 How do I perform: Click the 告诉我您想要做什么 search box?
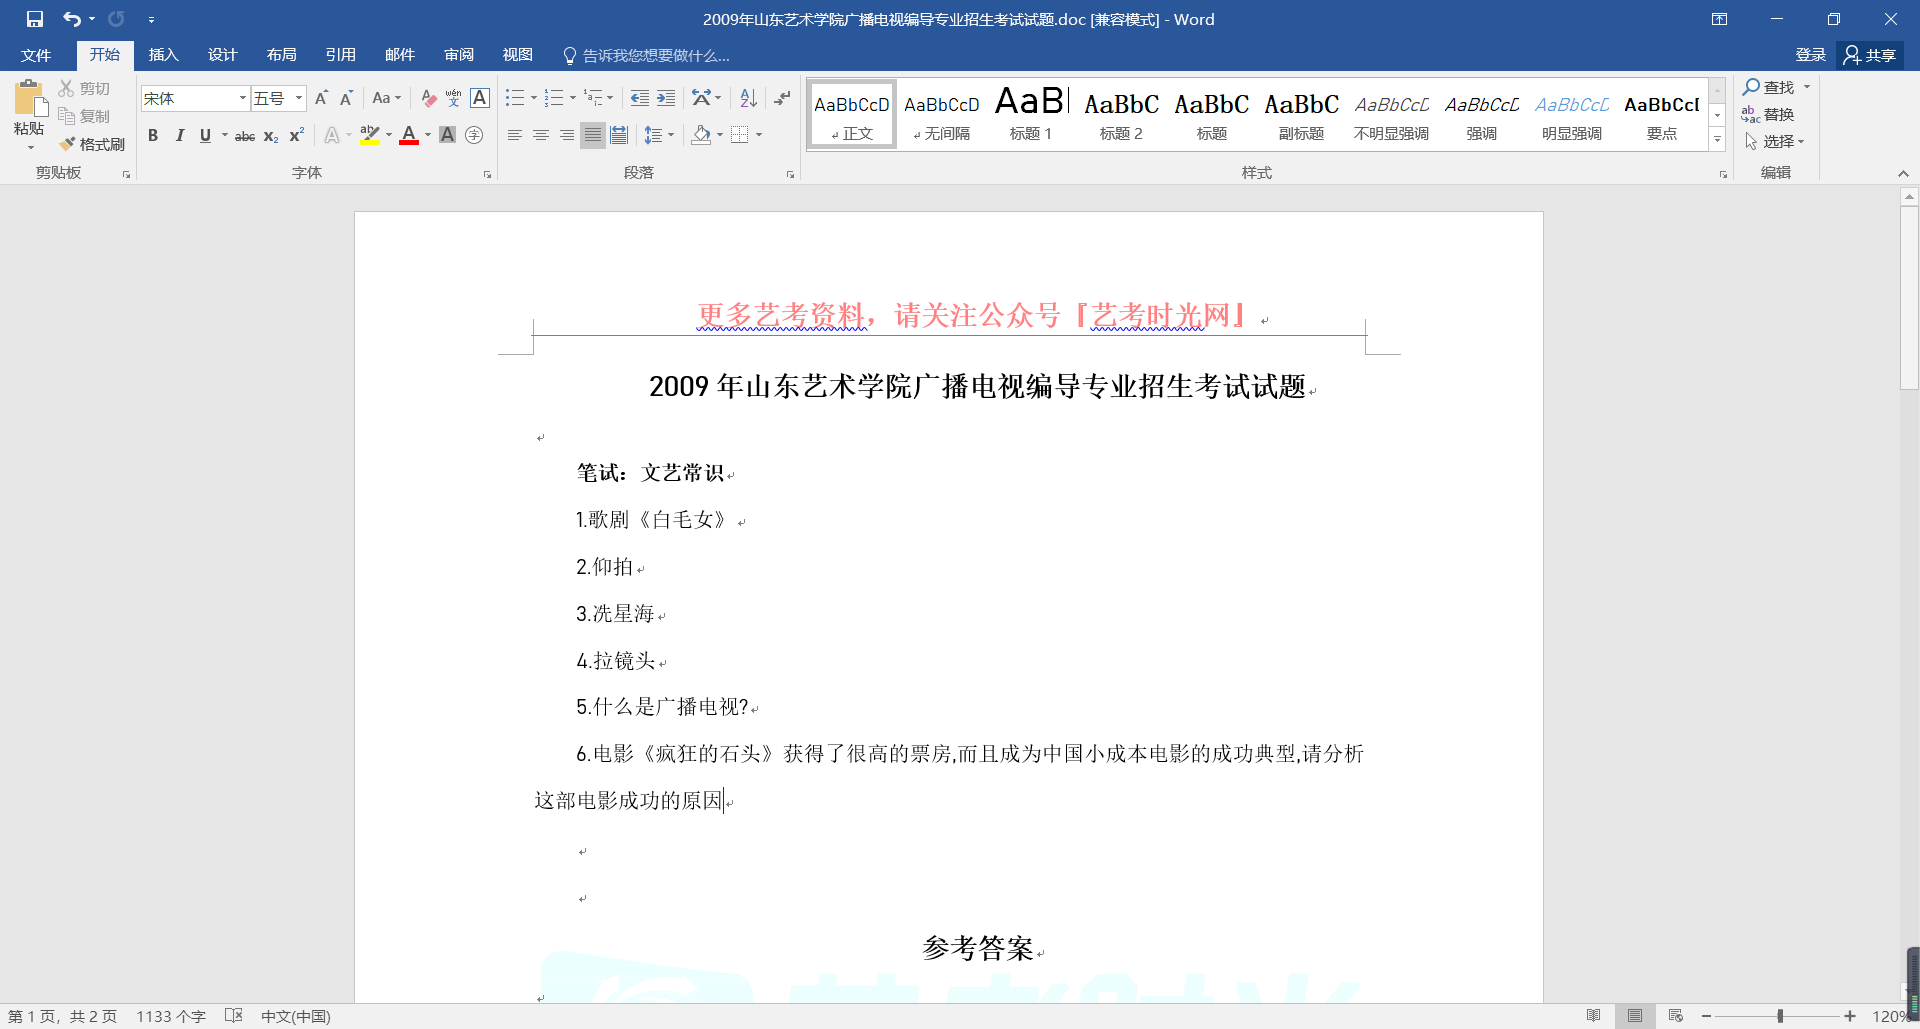click(655, 56)
